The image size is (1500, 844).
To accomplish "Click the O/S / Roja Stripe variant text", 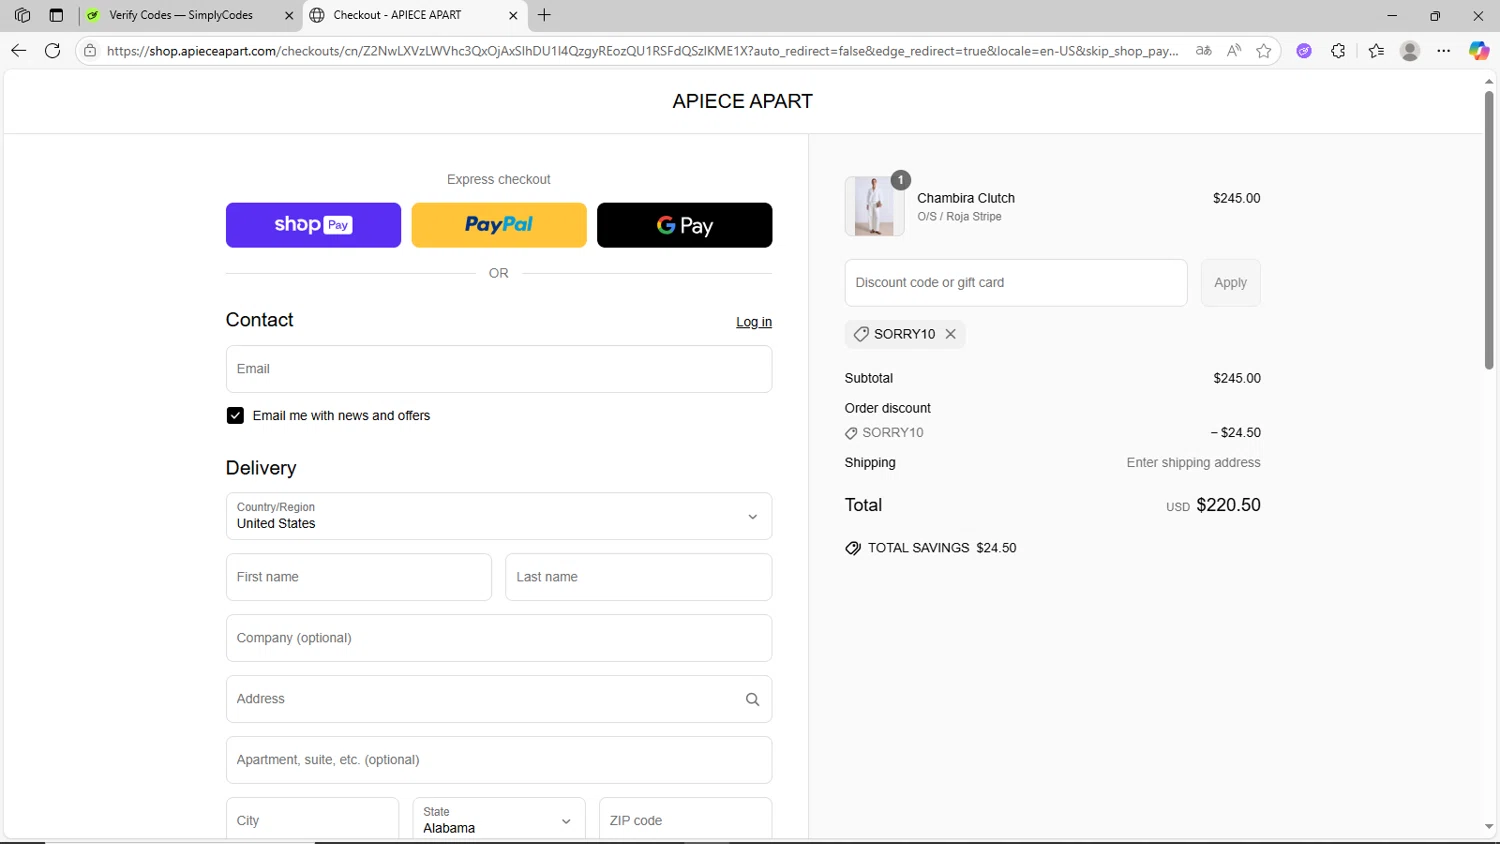I will pos(959,216).
